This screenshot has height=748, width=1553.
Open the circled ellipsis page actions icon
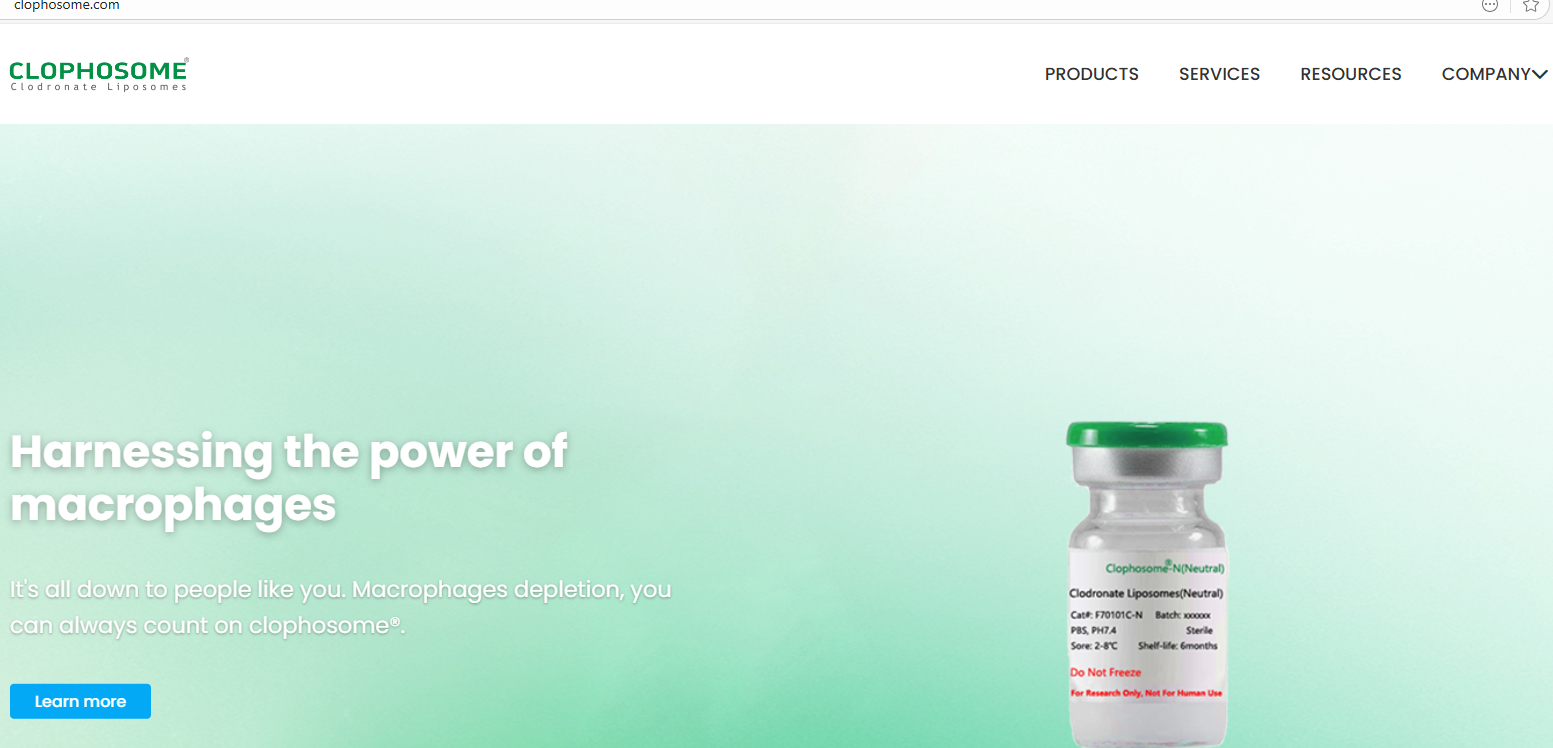1489,5
